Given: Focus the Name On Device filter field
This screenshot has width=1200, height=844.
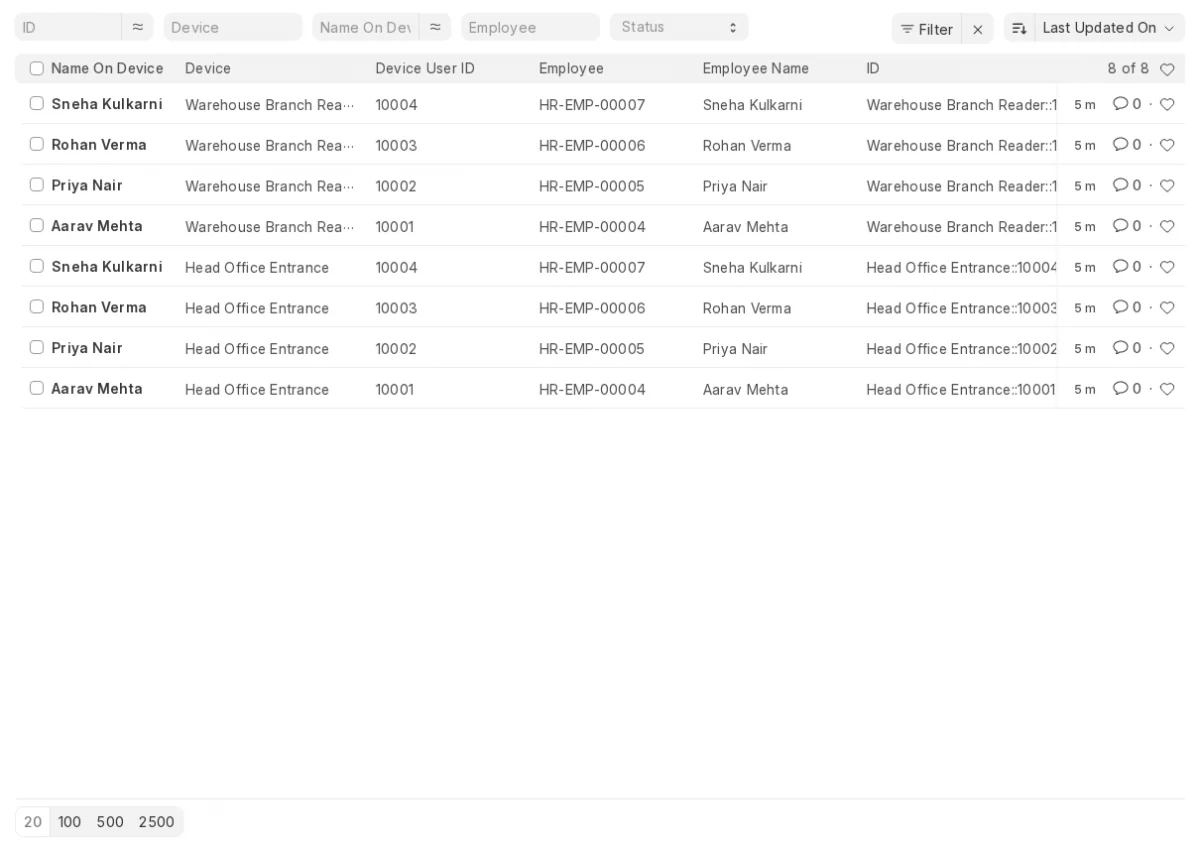Looking at the screenshot, I should pyautogui.click(x=366, y=27).
